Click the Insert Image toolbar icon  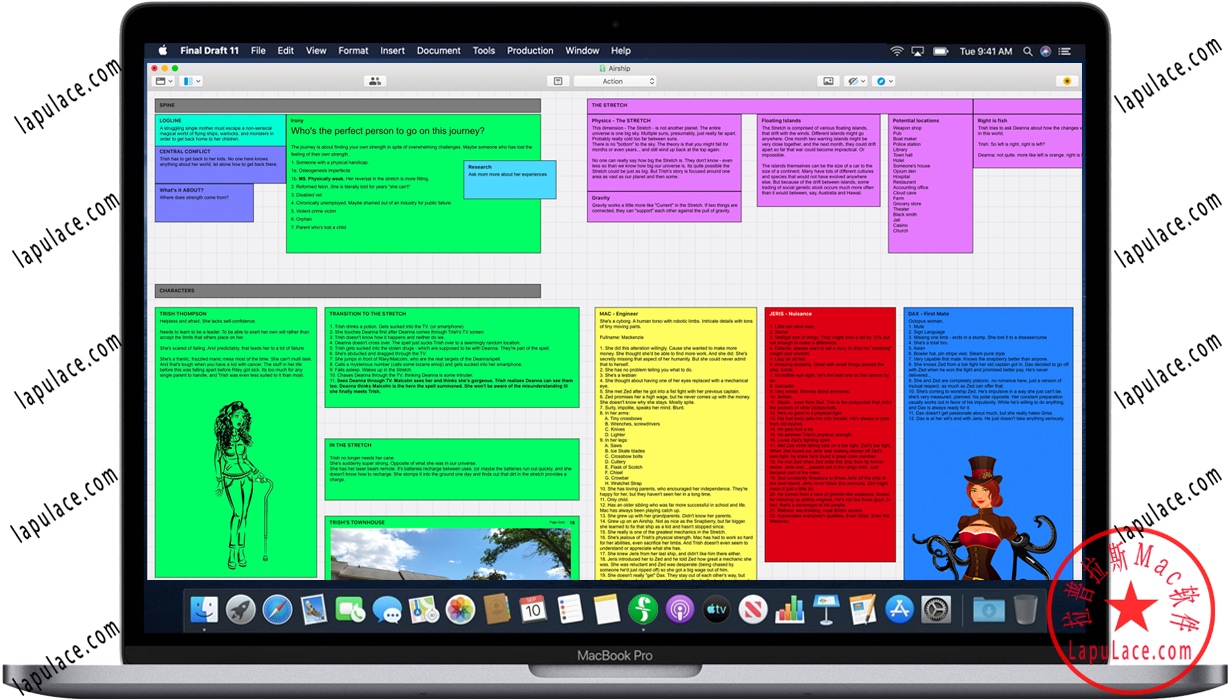tap(828, 81)
